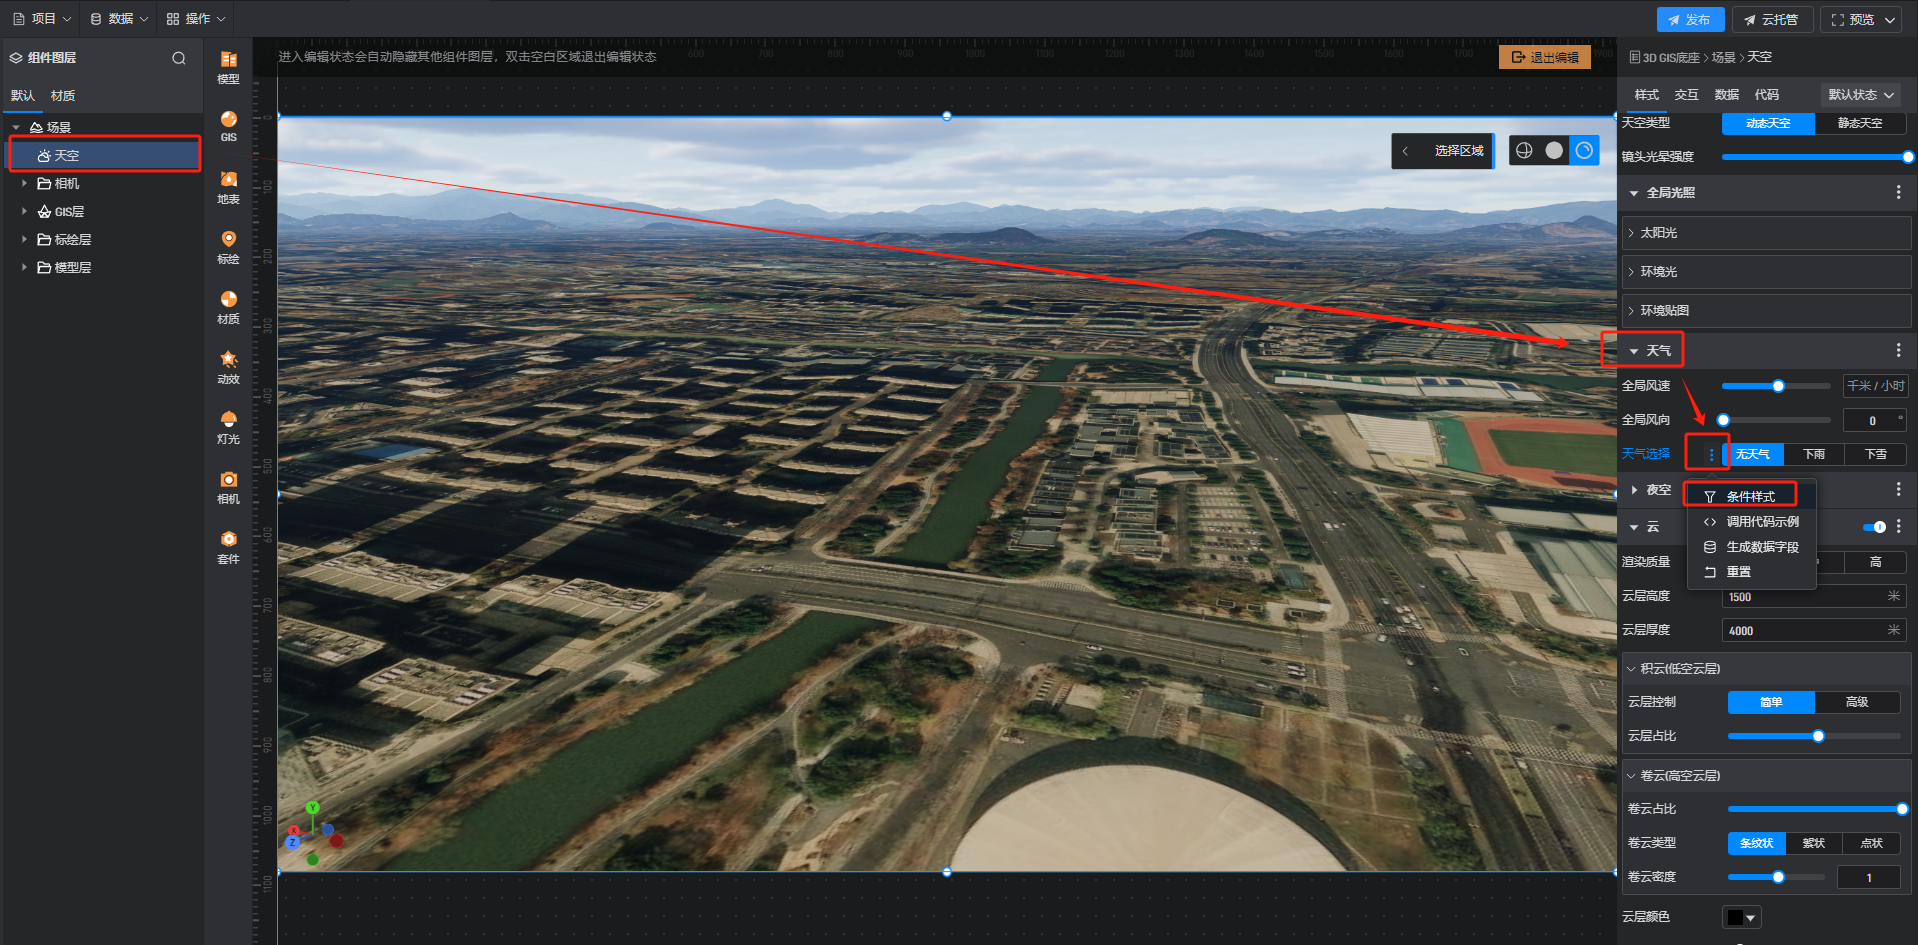Open the more menu for 全局光照
The image size is (1918, 945).
click(1898, 192)
